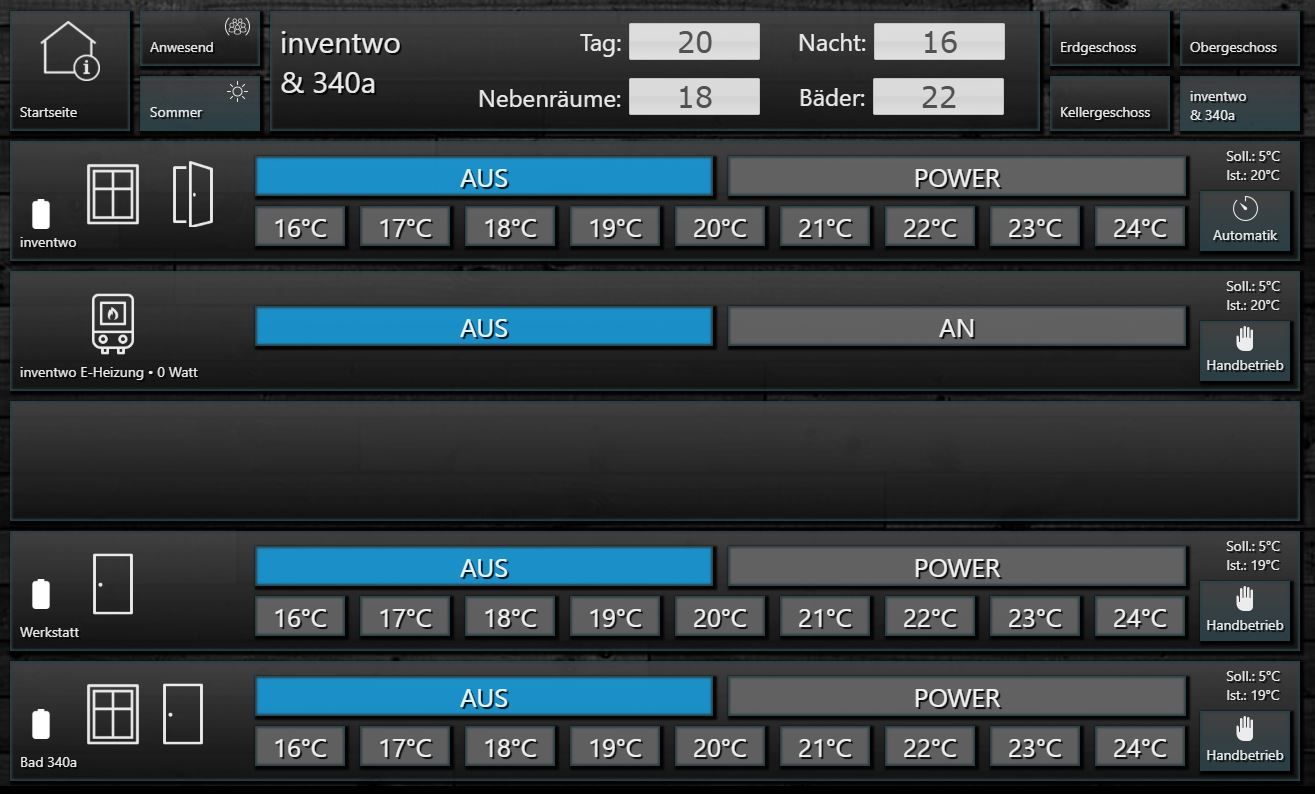Screen dimensions: 1315x794
Task: Click the Werkstatt battery icon
Action: pos(41,593)
